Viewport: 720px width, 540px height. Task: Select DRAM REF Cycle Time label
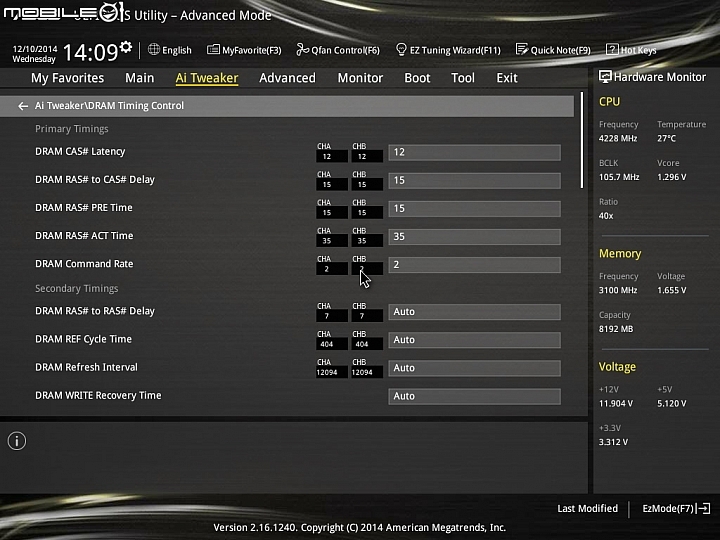click(83, 339)
